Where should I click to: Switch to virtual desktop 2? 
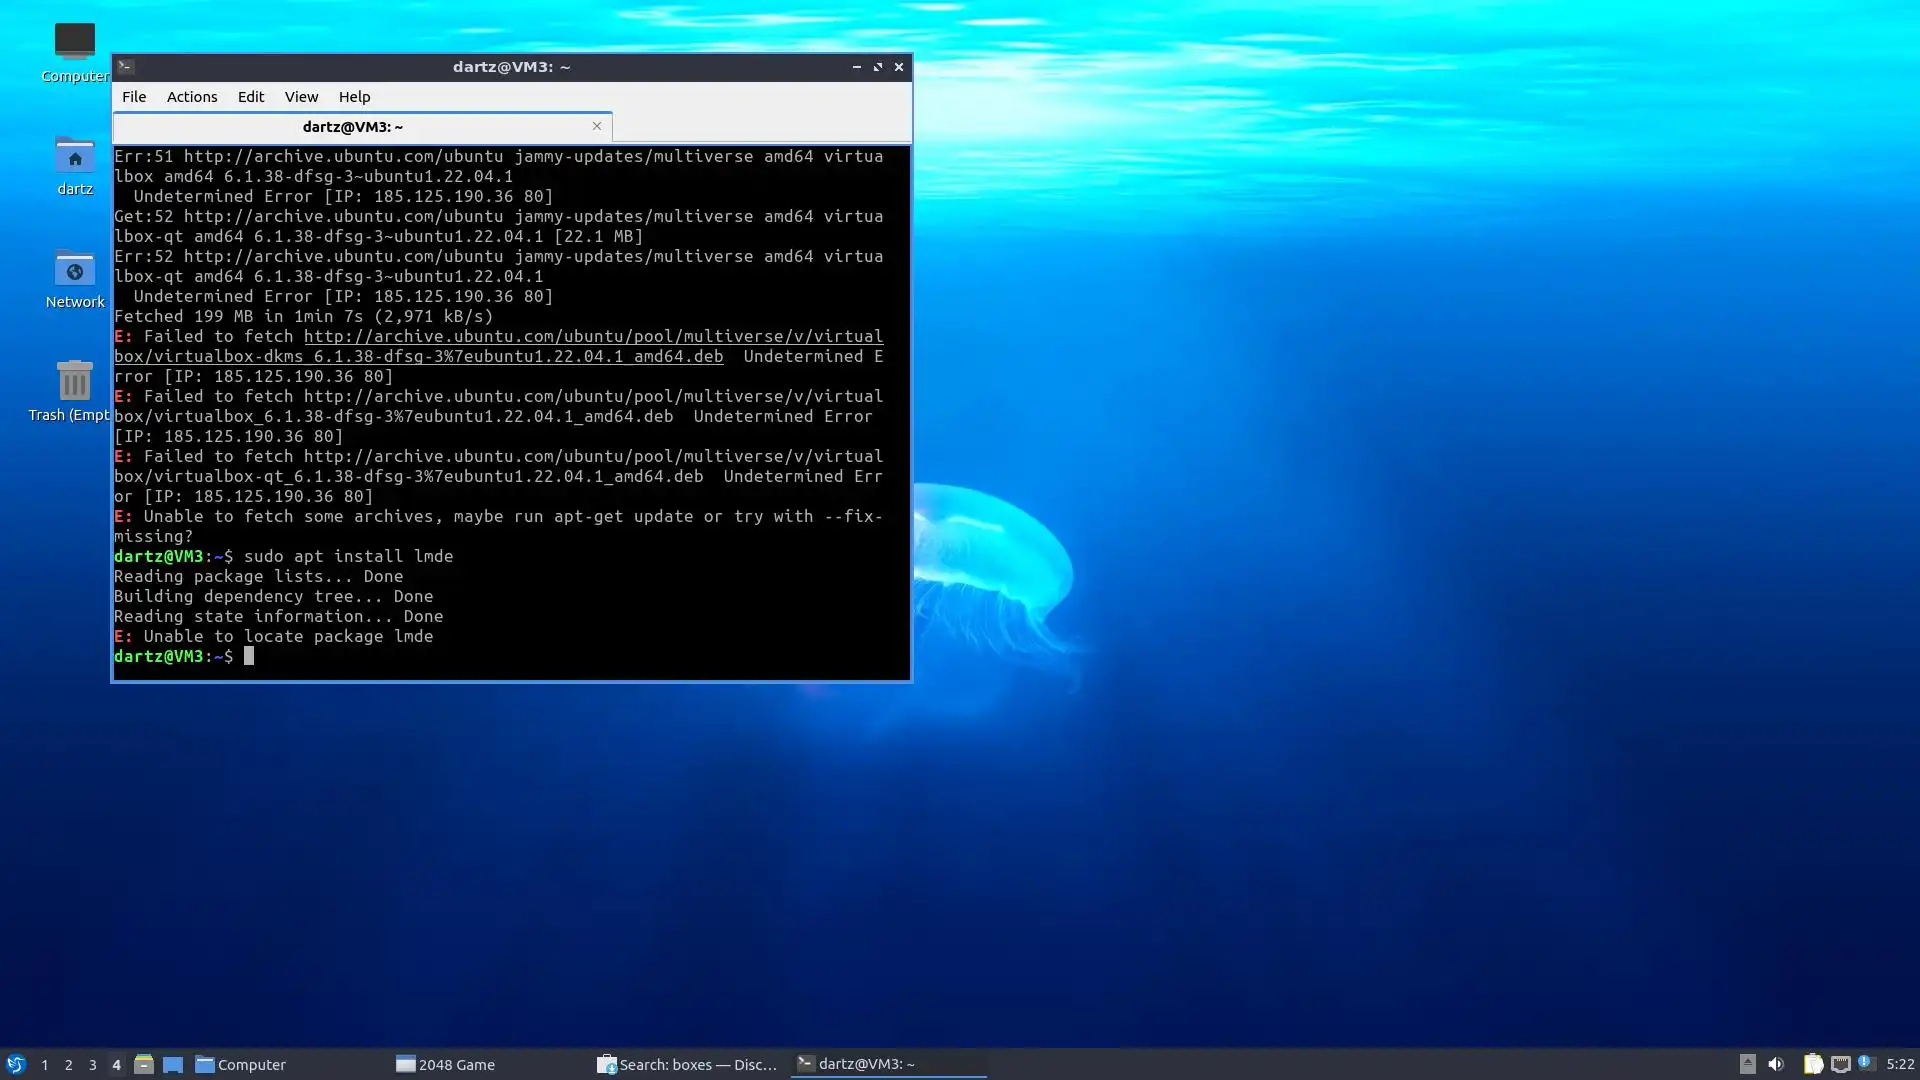(68, 1065)
